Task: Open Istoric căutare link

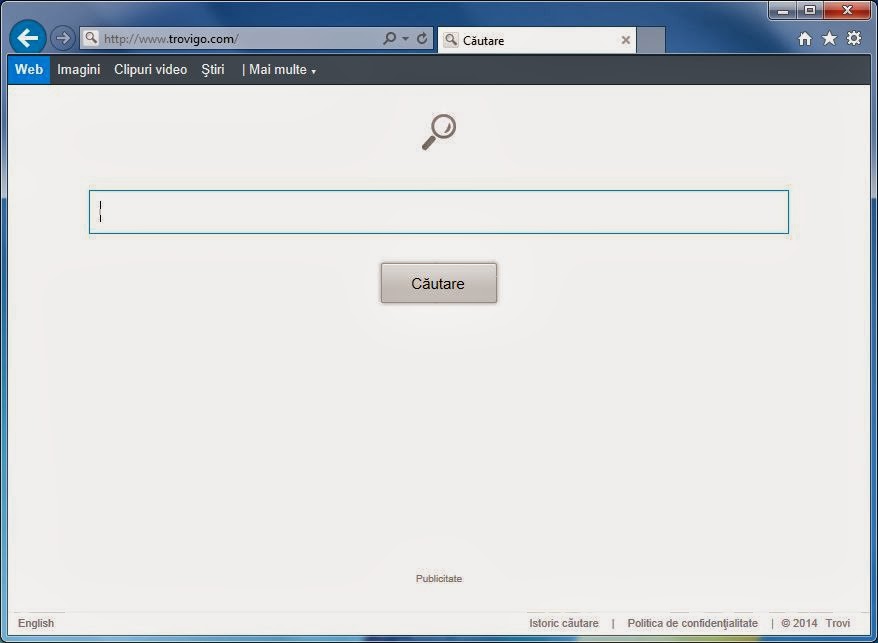Action: [x=563, y=623]
